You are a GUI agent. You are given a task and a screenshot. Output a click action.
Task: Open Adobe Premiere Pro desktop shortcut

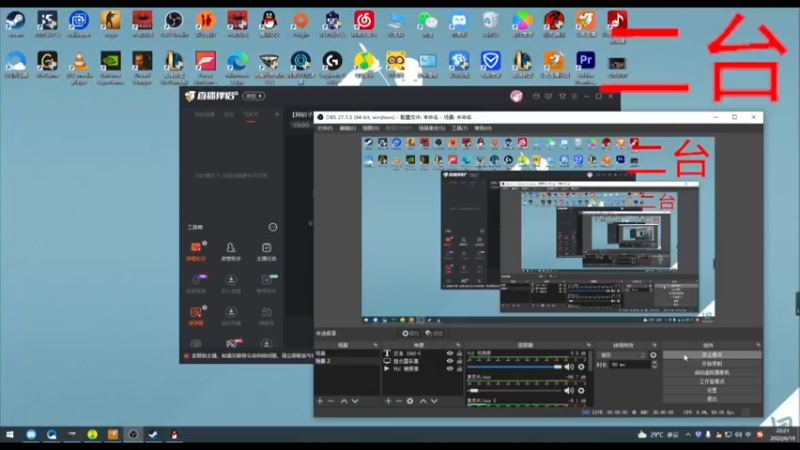(586, 67)
